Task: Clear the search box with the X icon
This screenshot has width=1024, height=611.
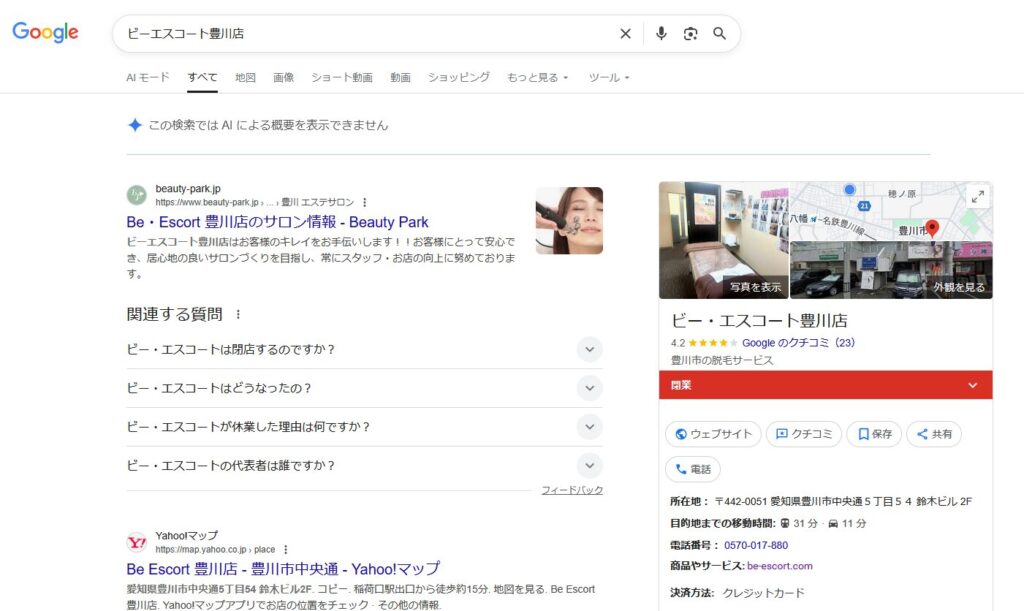Action: (625, 34)
